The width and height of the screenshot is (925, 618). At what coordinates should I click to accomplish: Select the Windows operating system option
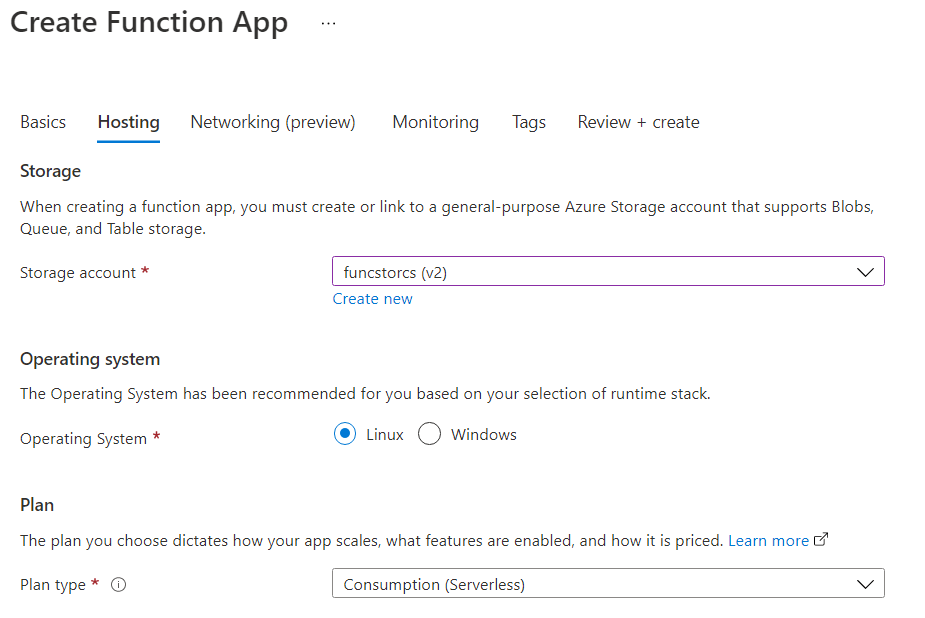click(429, 434)
